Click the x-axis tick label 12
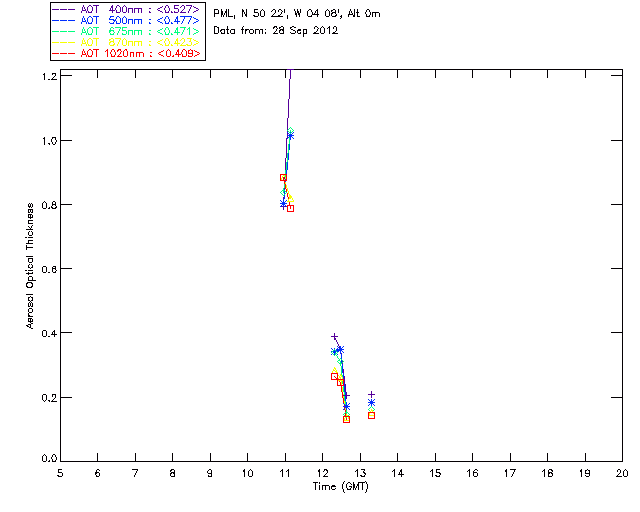640x512 pixels. [x=322, y=473]
